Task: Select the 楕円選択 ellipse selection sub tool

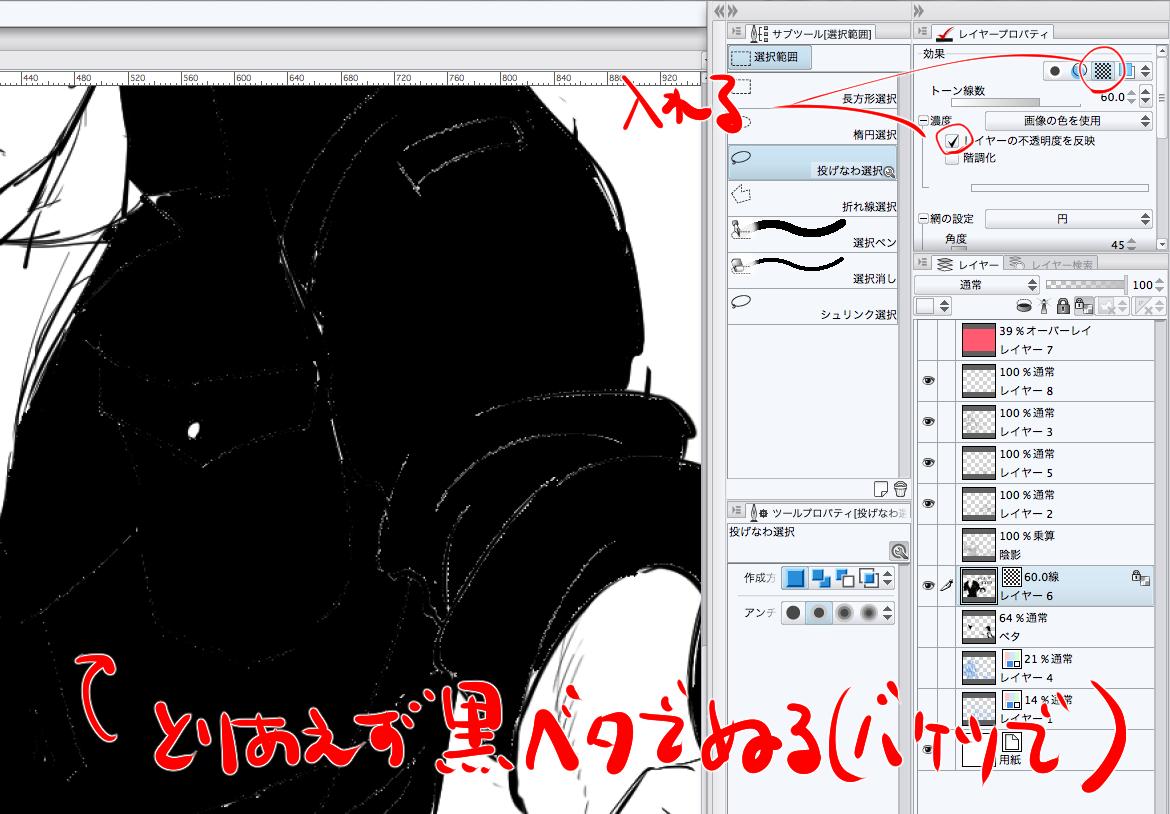Action: click(x=813, y=126)
